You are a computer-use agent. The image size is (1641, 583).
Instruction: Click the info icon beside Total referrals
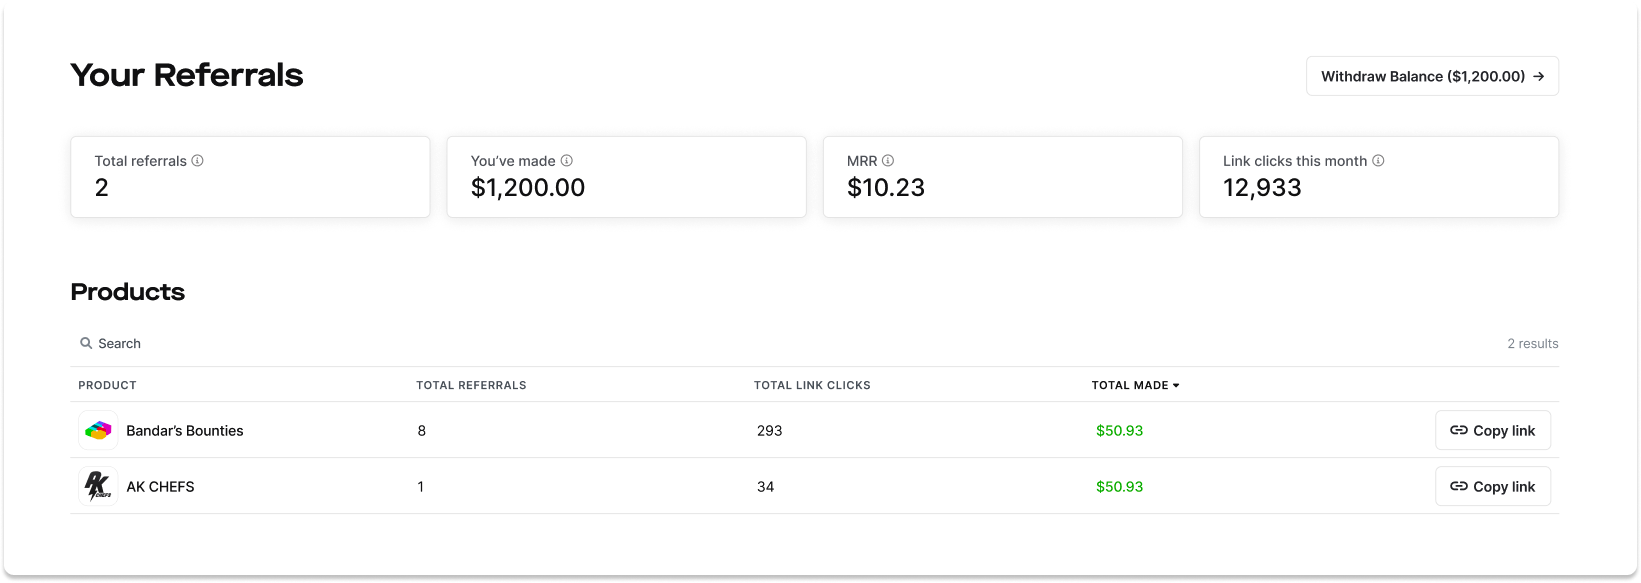(198, 161)
